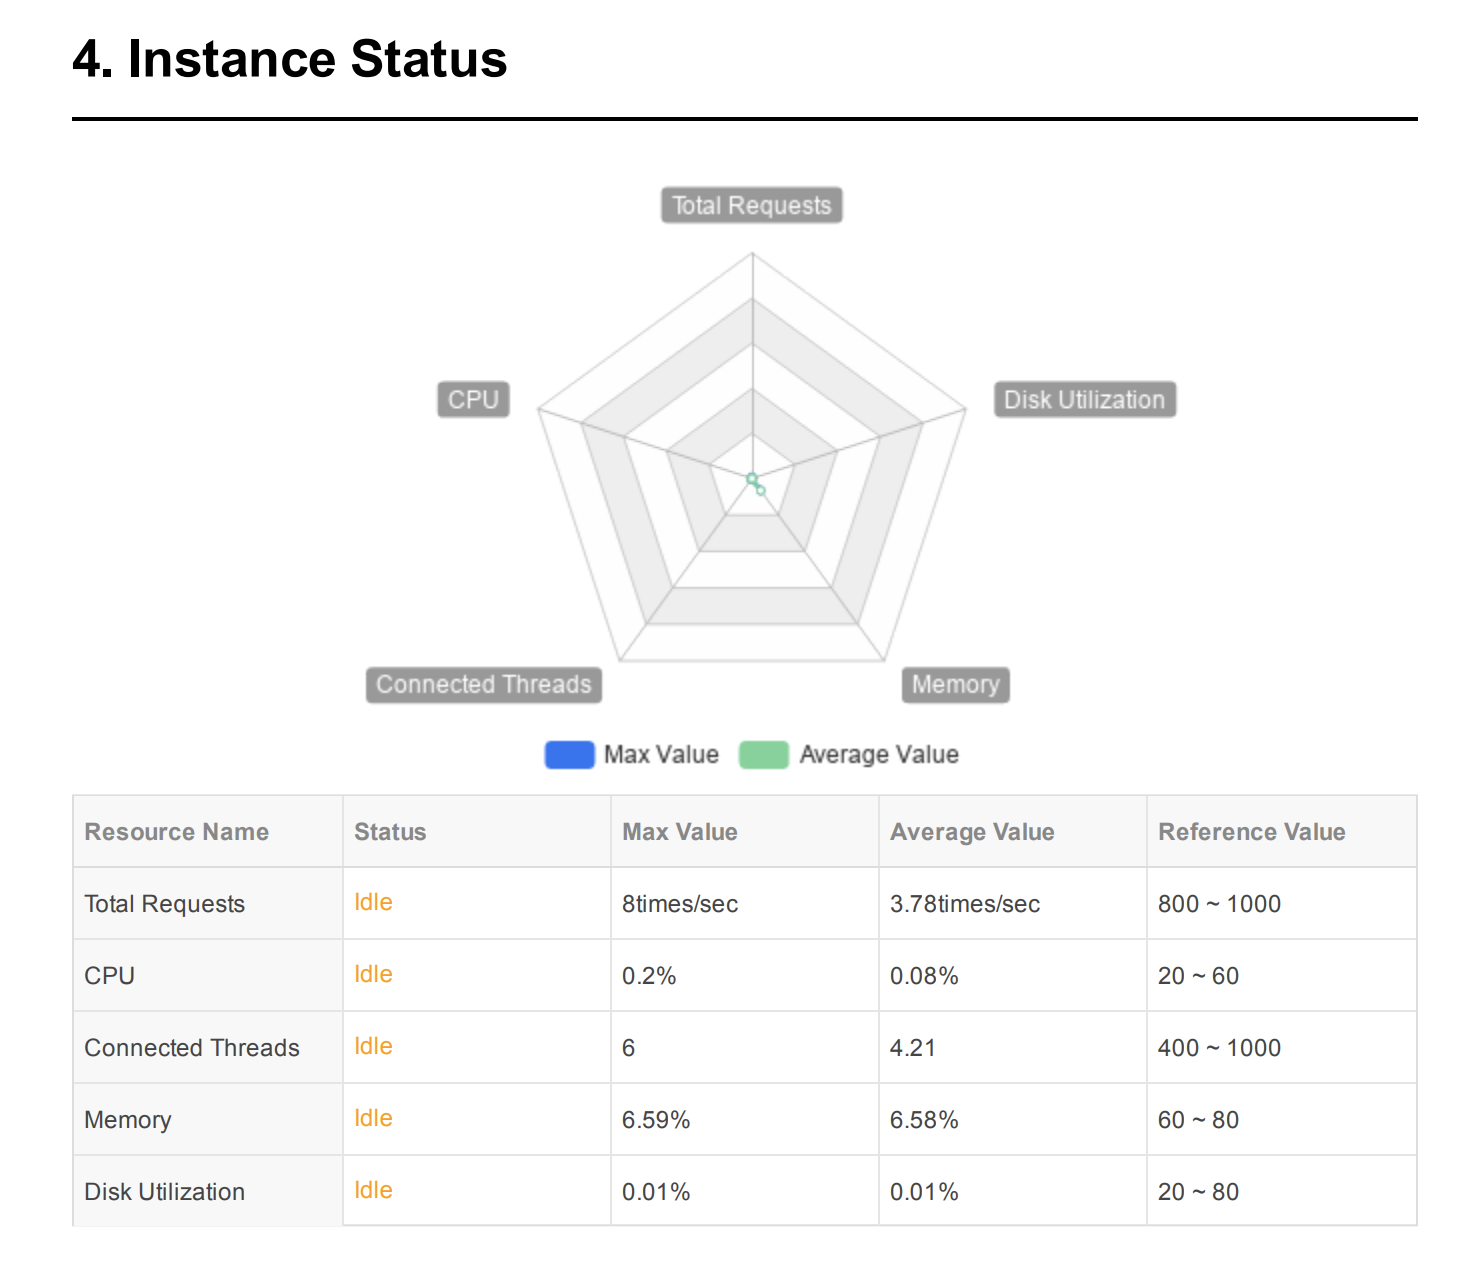Viewport: 1472px width, 1276px height.
Task: Select the 4.21 average value
Action: (x=913, y=1048)
